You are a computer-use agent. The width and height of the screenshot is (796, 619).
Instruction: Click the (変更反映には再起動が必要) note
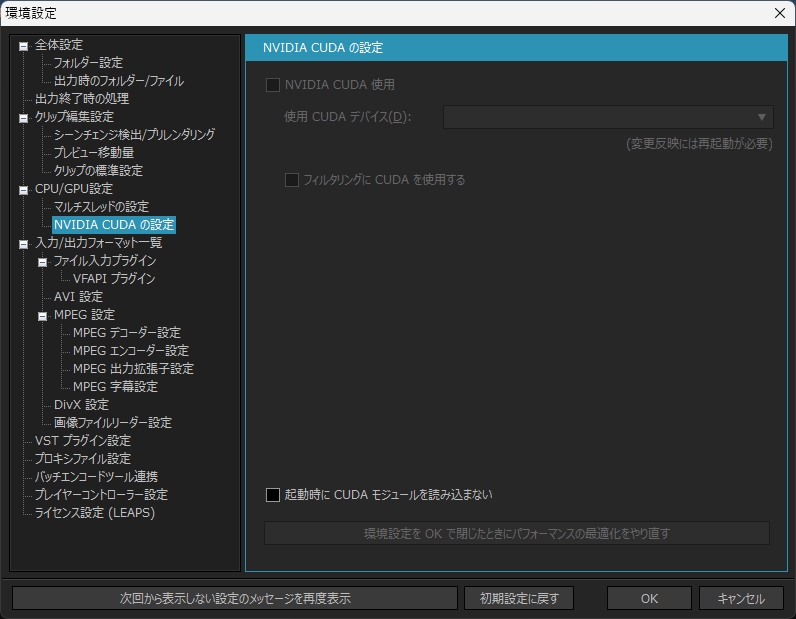(x=700, y=144)
